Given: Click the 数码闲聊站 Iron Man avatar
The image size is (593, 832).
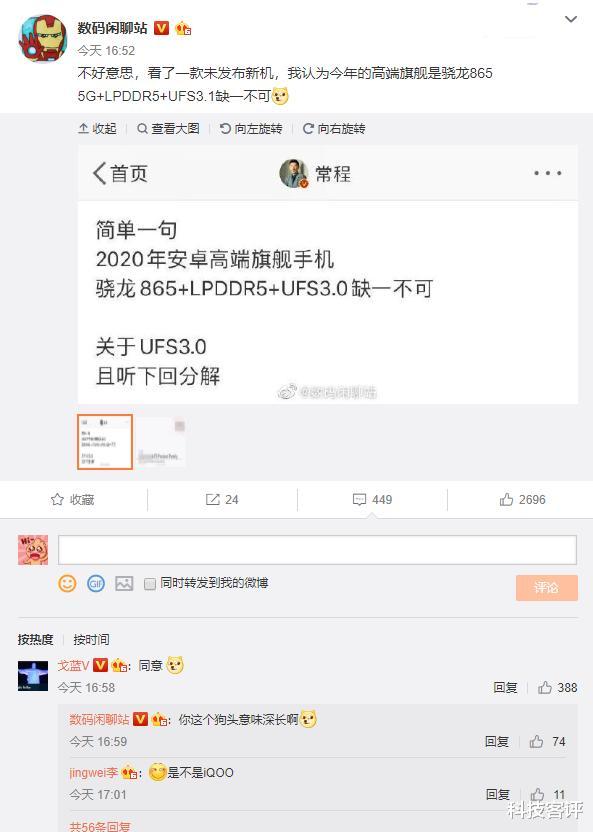Looking at the screenshot, I should tap(43, 38).
